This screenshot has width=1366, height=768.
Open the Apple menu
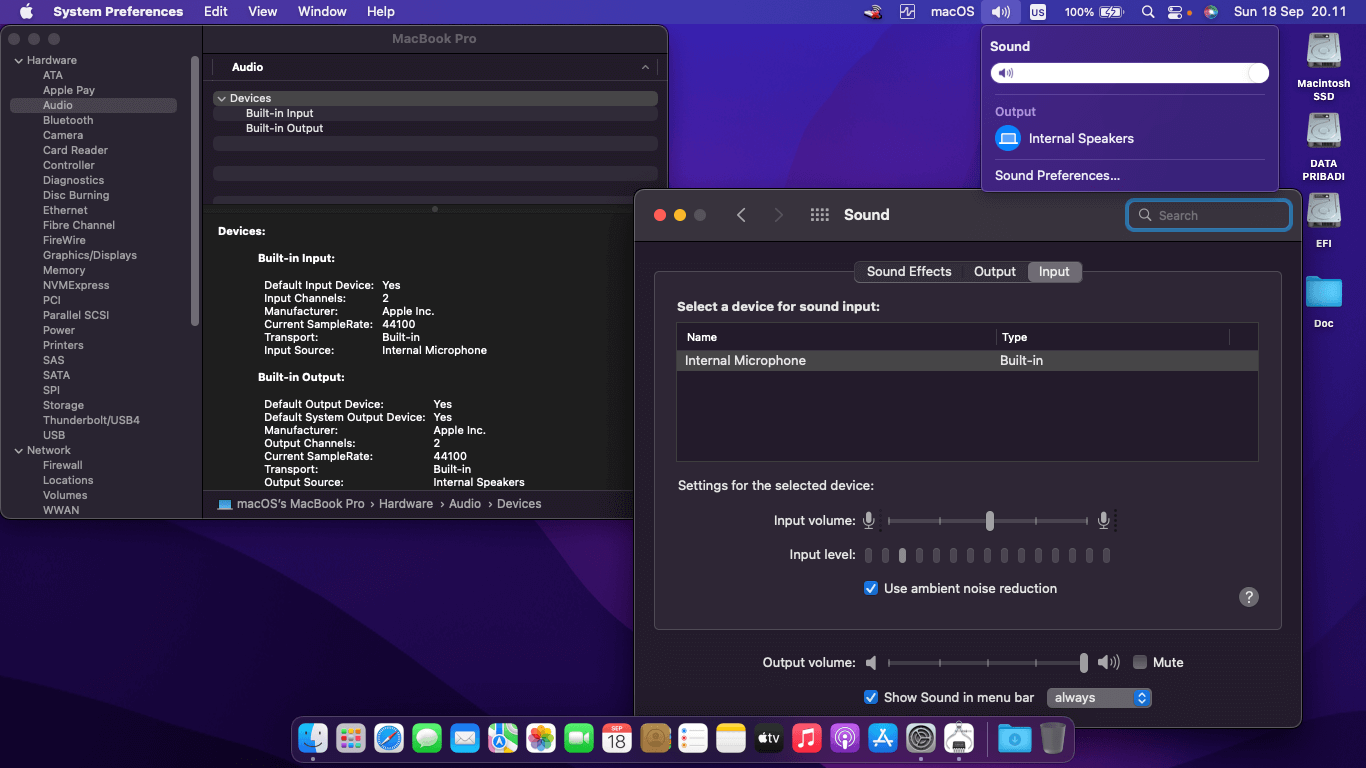[x=26, y=12]
